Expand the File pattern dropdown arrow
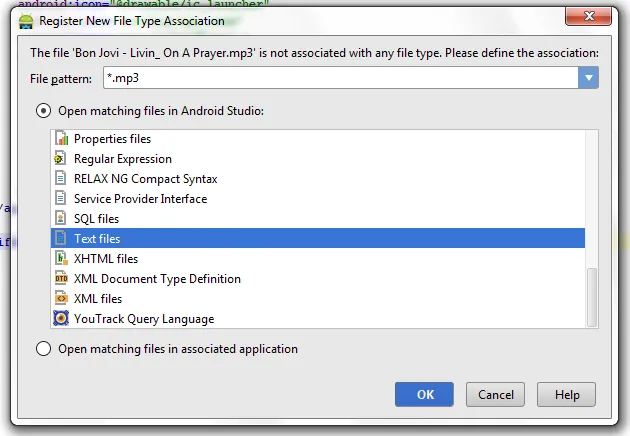This screenshot has height=436, width=630. click(x=589, y=78)
